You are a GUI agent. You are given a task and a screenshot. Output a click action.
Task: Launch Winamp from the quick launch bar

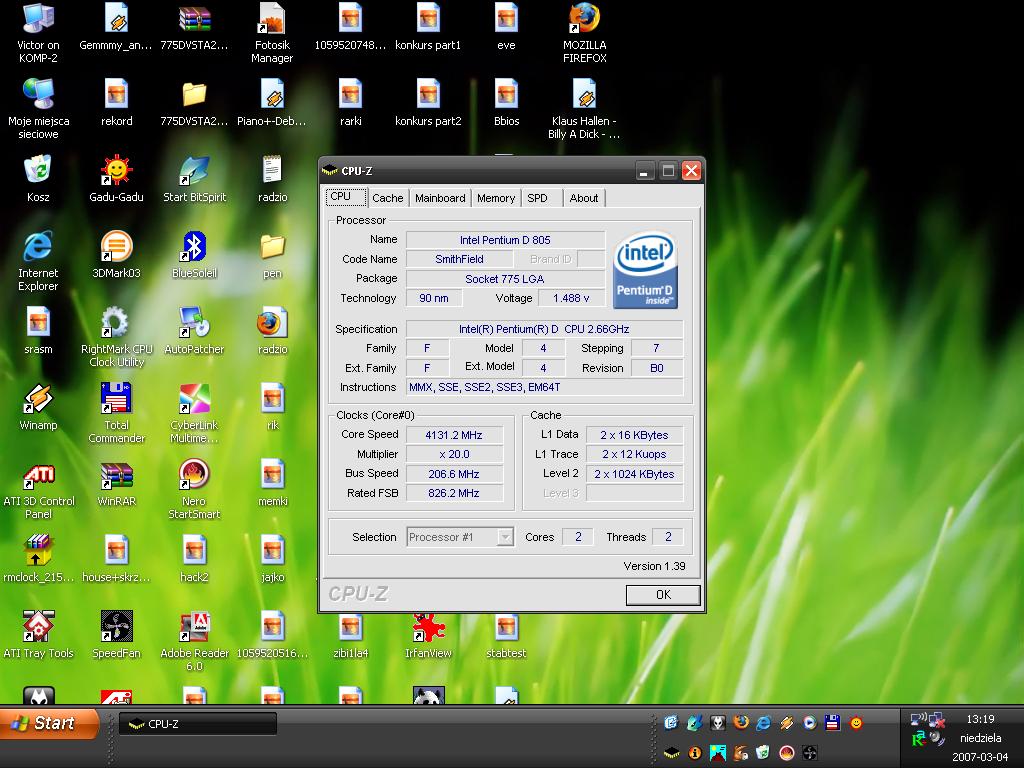pos(786,722)
